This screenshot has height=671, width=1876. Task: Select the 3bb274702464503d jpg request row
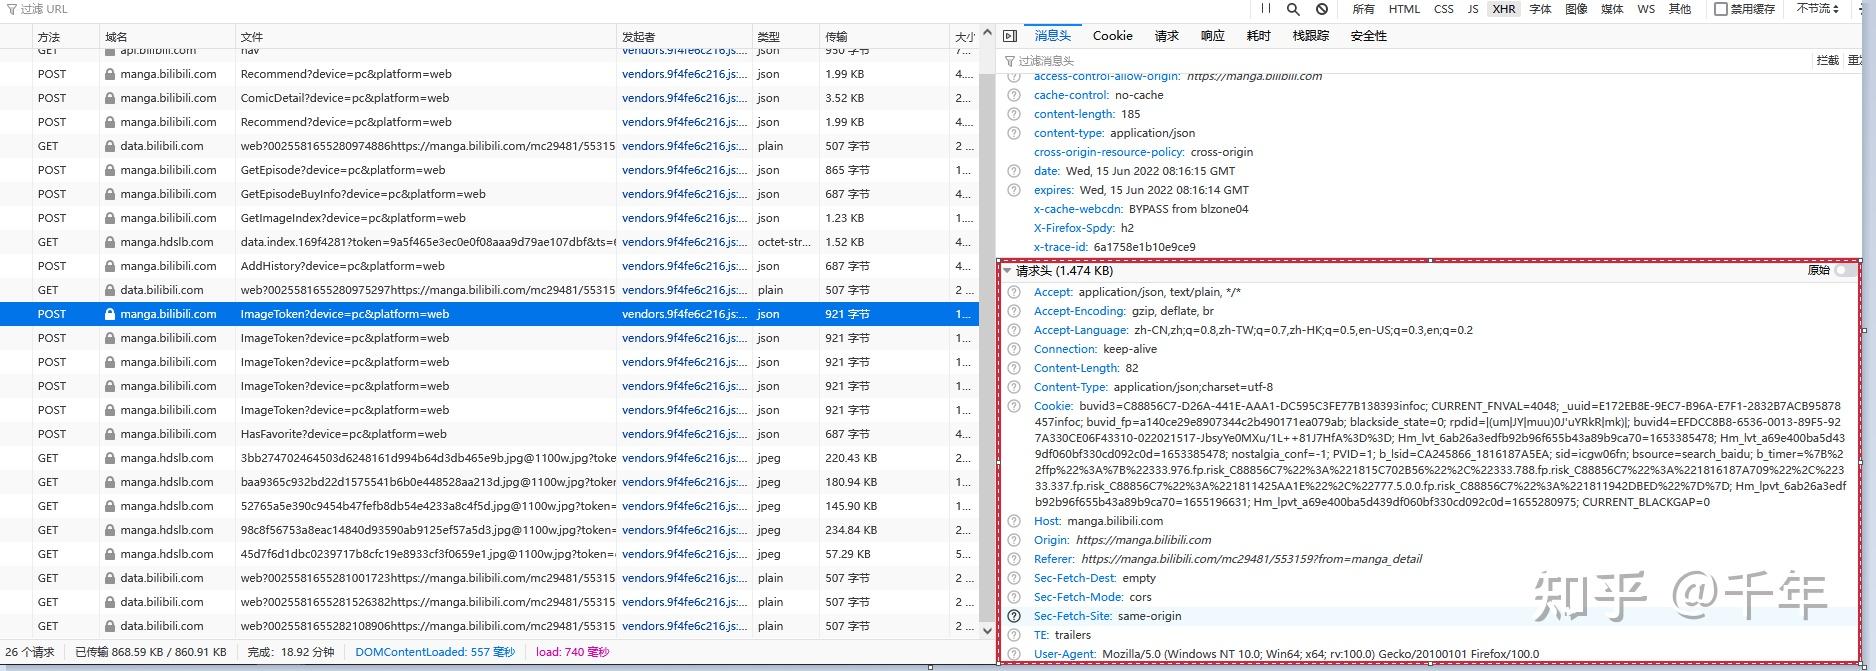pos(490,458)
